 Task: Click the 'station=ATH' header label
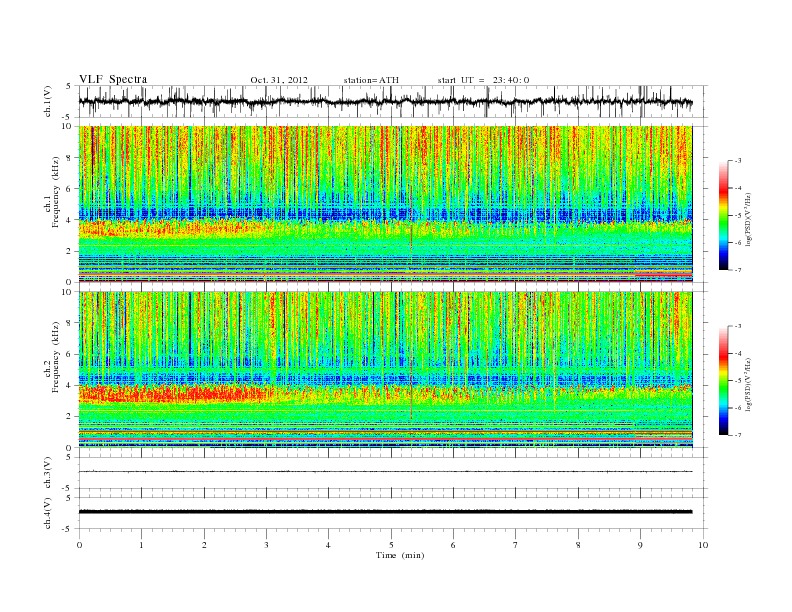click(x=371, y=80)
